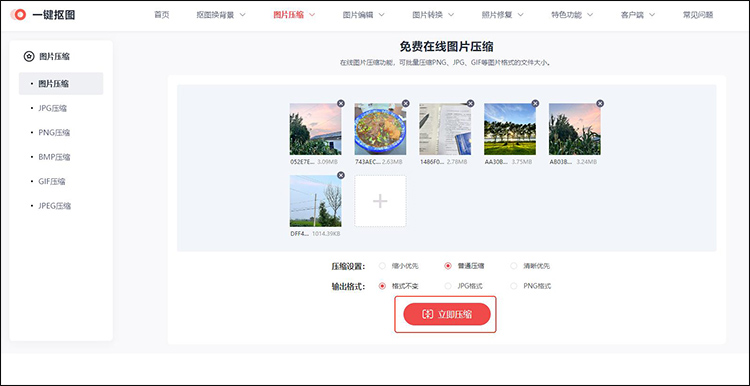Select 图片压缩 item in sidebar list
This screenshot has width=750, height=386.
[x=61, y=83]
